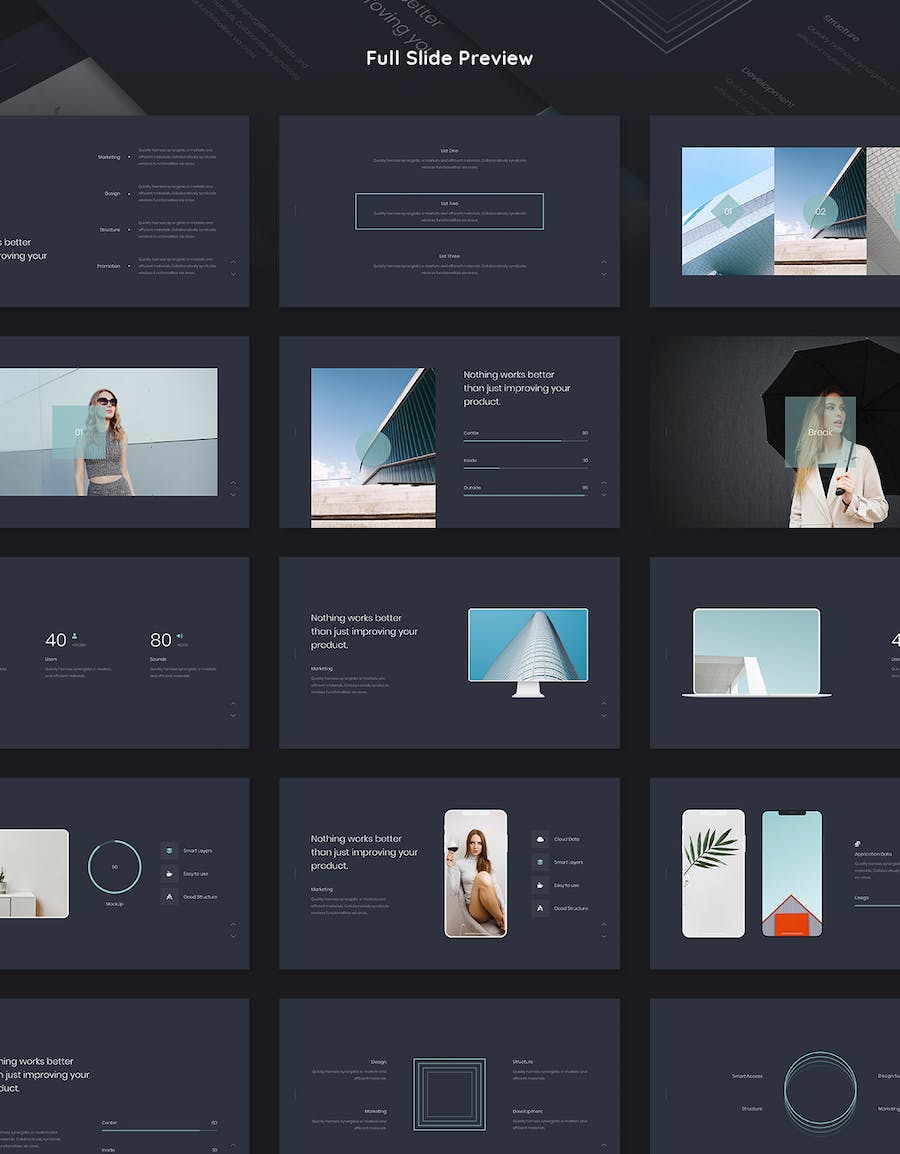This screenshot has height=1154, width=900.
Task: Click the Good Structure icon beside the phone mockup
Action: 540,908
